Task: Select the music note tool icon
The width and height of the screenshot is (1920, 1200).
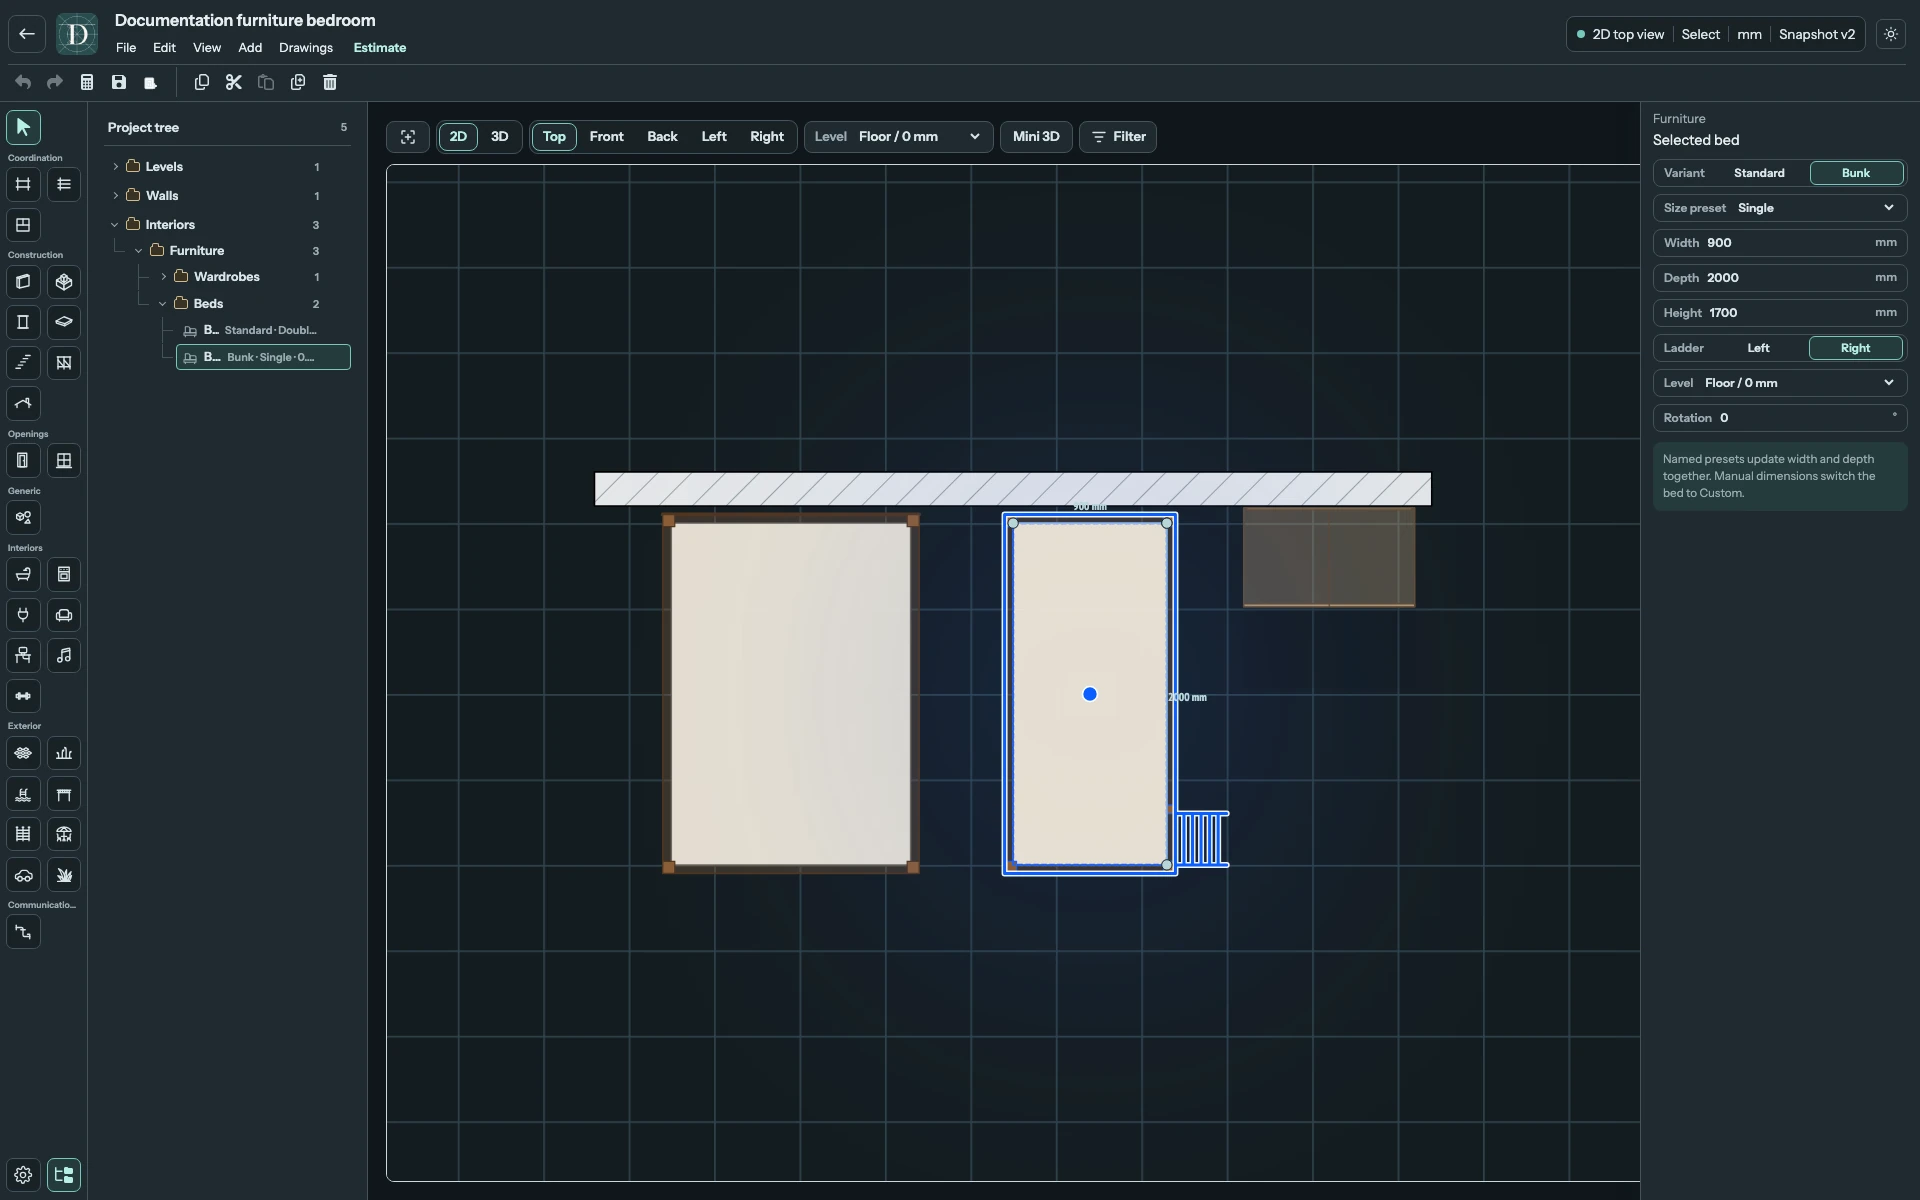Action: click(x=64, y=655)
